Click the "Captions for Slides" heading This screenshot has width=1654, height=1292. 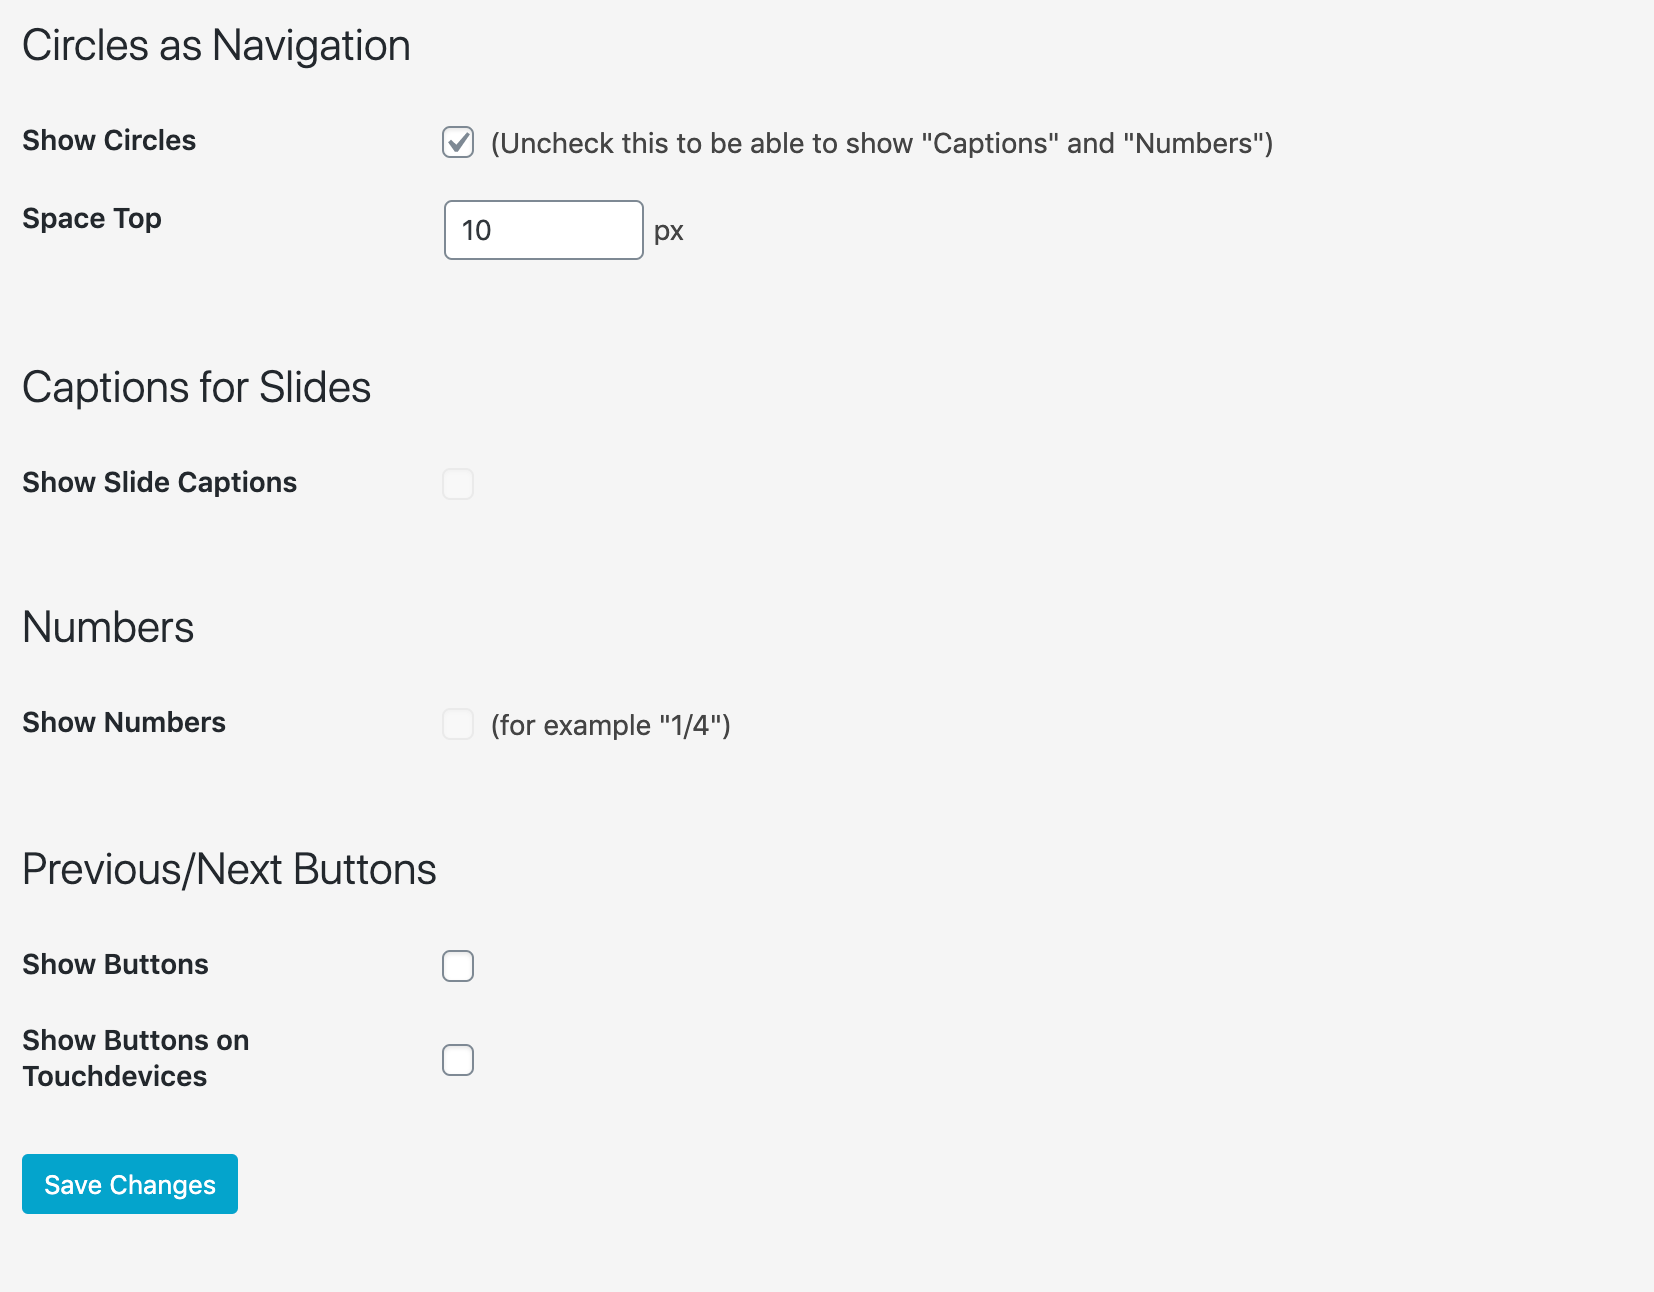196,388
